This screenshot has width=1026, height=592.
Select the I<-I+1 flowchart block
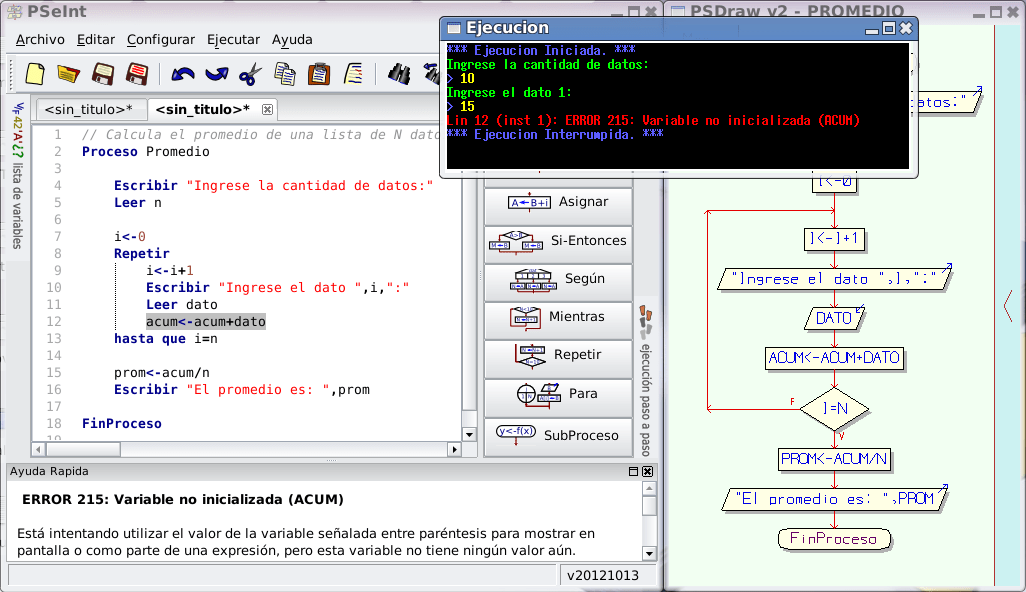point(834,238)
